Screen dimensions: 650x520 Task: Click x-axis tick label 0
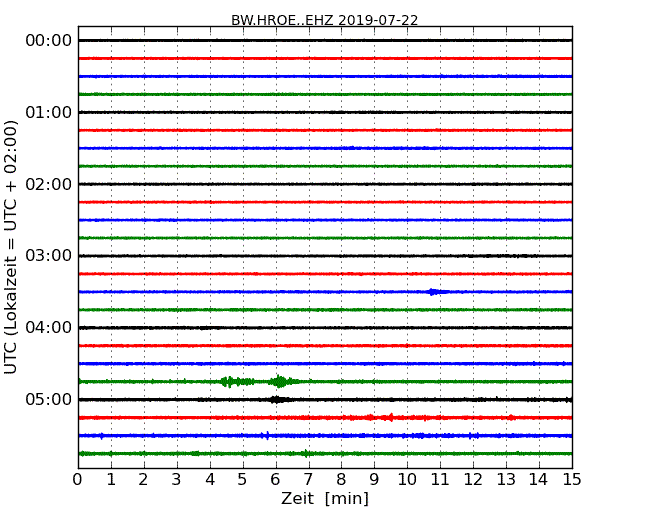(78, 480)
